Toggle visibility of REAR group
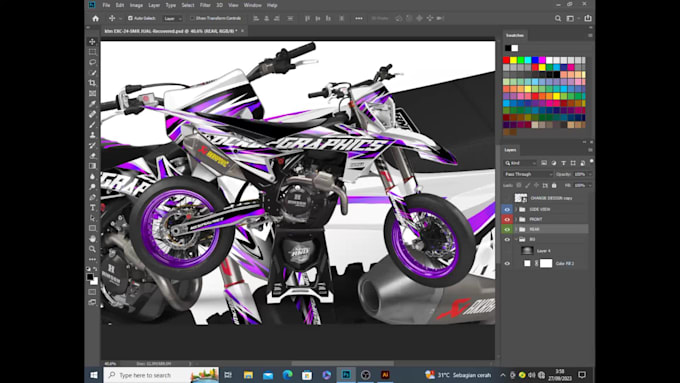The width and height of the screenshot is (680, 383). click(507, 229)
